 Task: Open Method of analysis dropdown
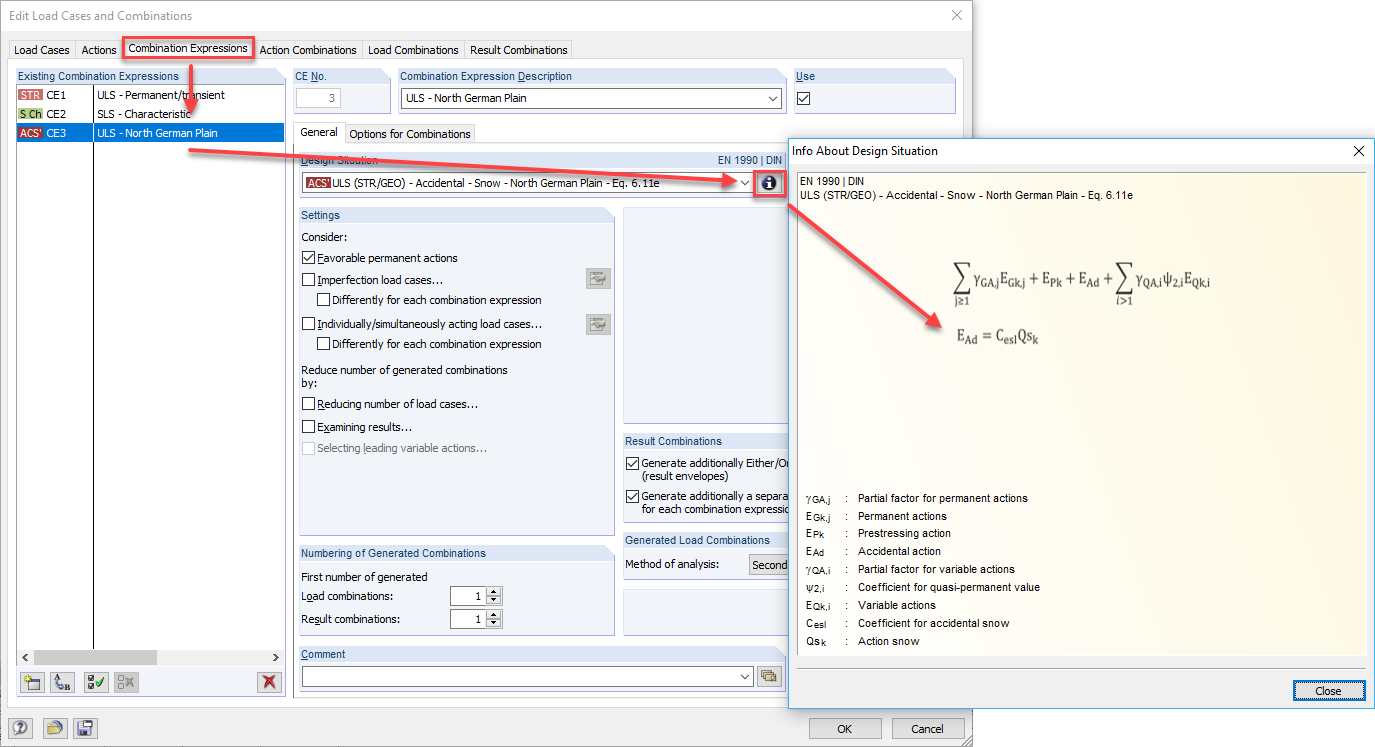pyautogui.click(x=768, y=565)
